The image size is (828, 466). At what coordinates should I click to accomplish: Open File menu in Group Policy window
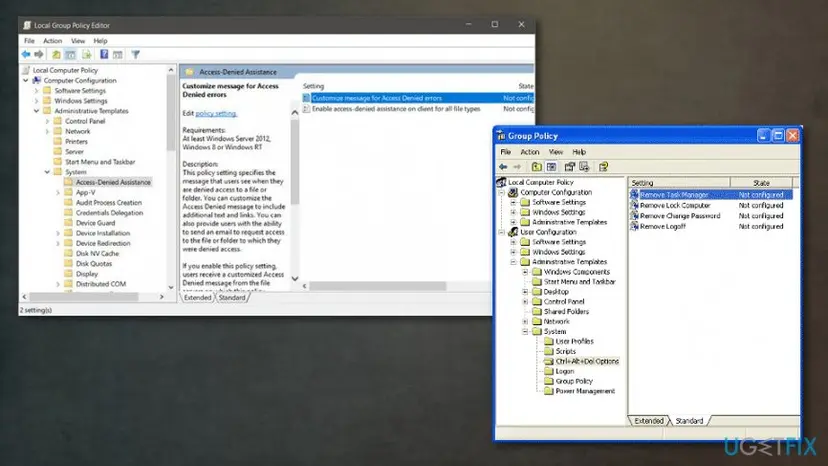505,152
